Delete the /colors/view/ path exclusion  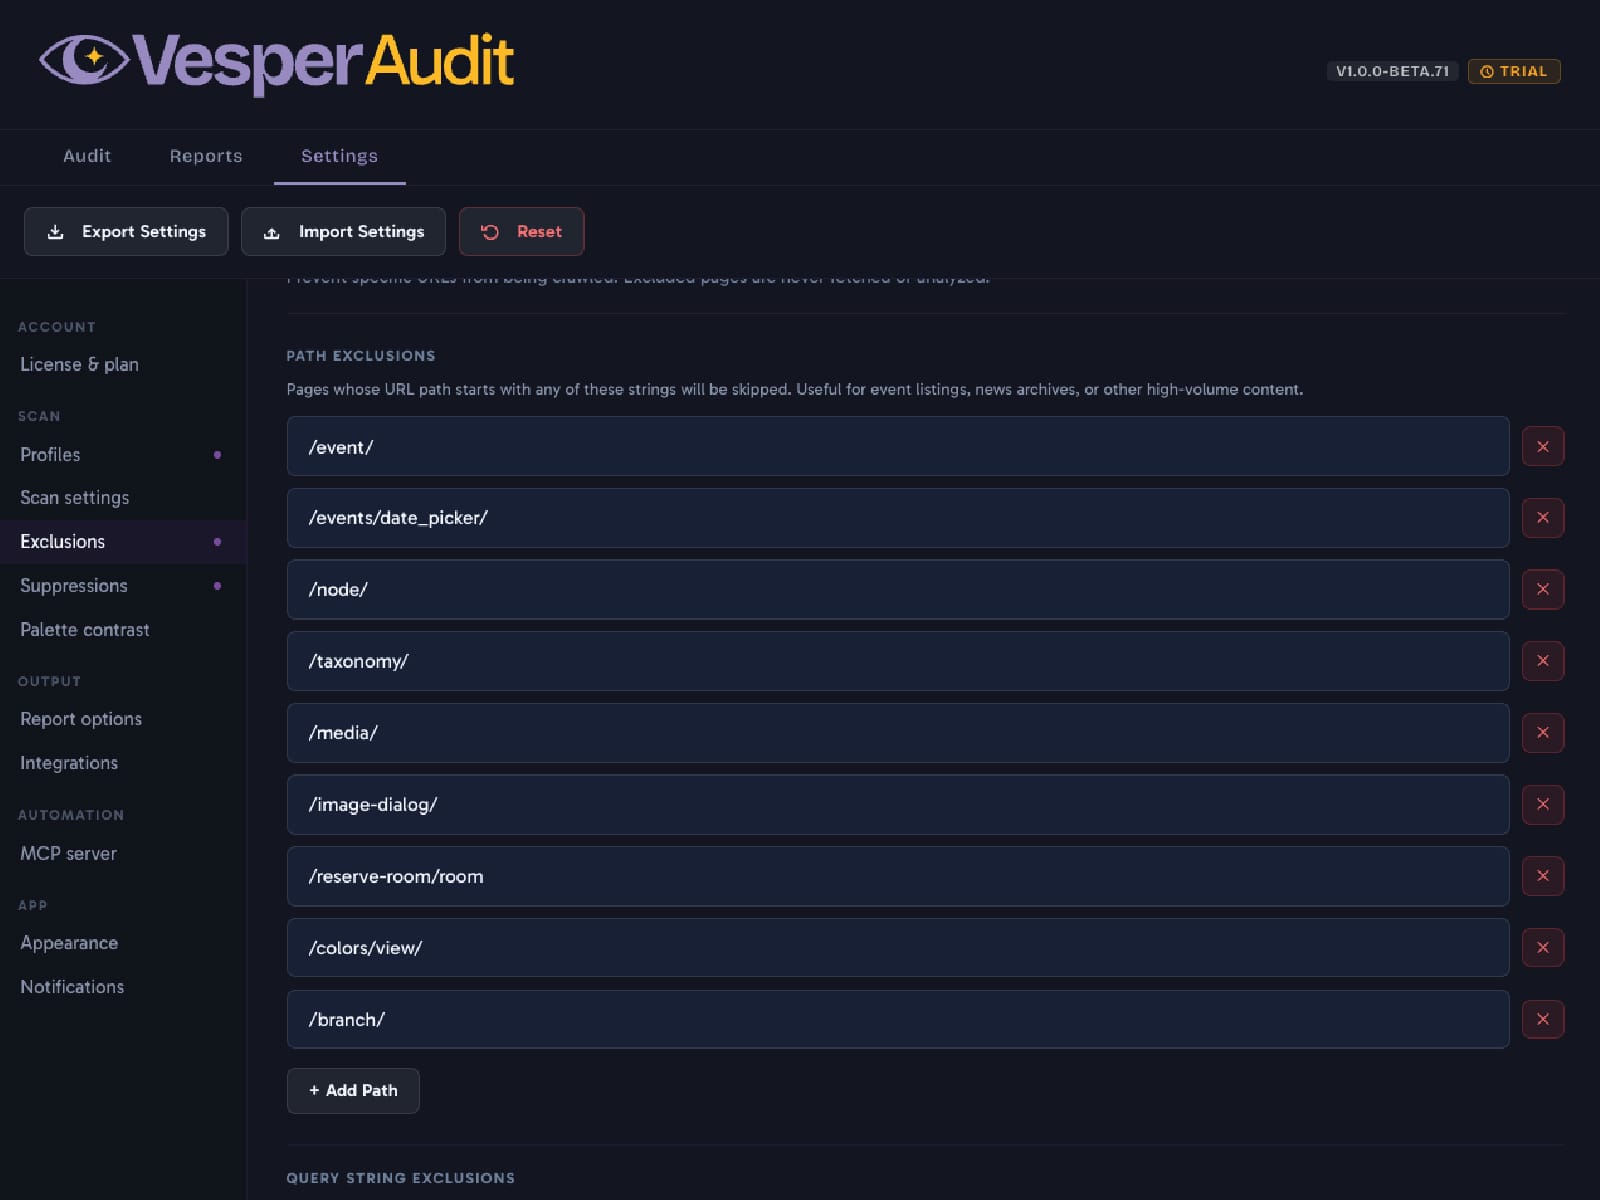click(x=1543, y=948)
